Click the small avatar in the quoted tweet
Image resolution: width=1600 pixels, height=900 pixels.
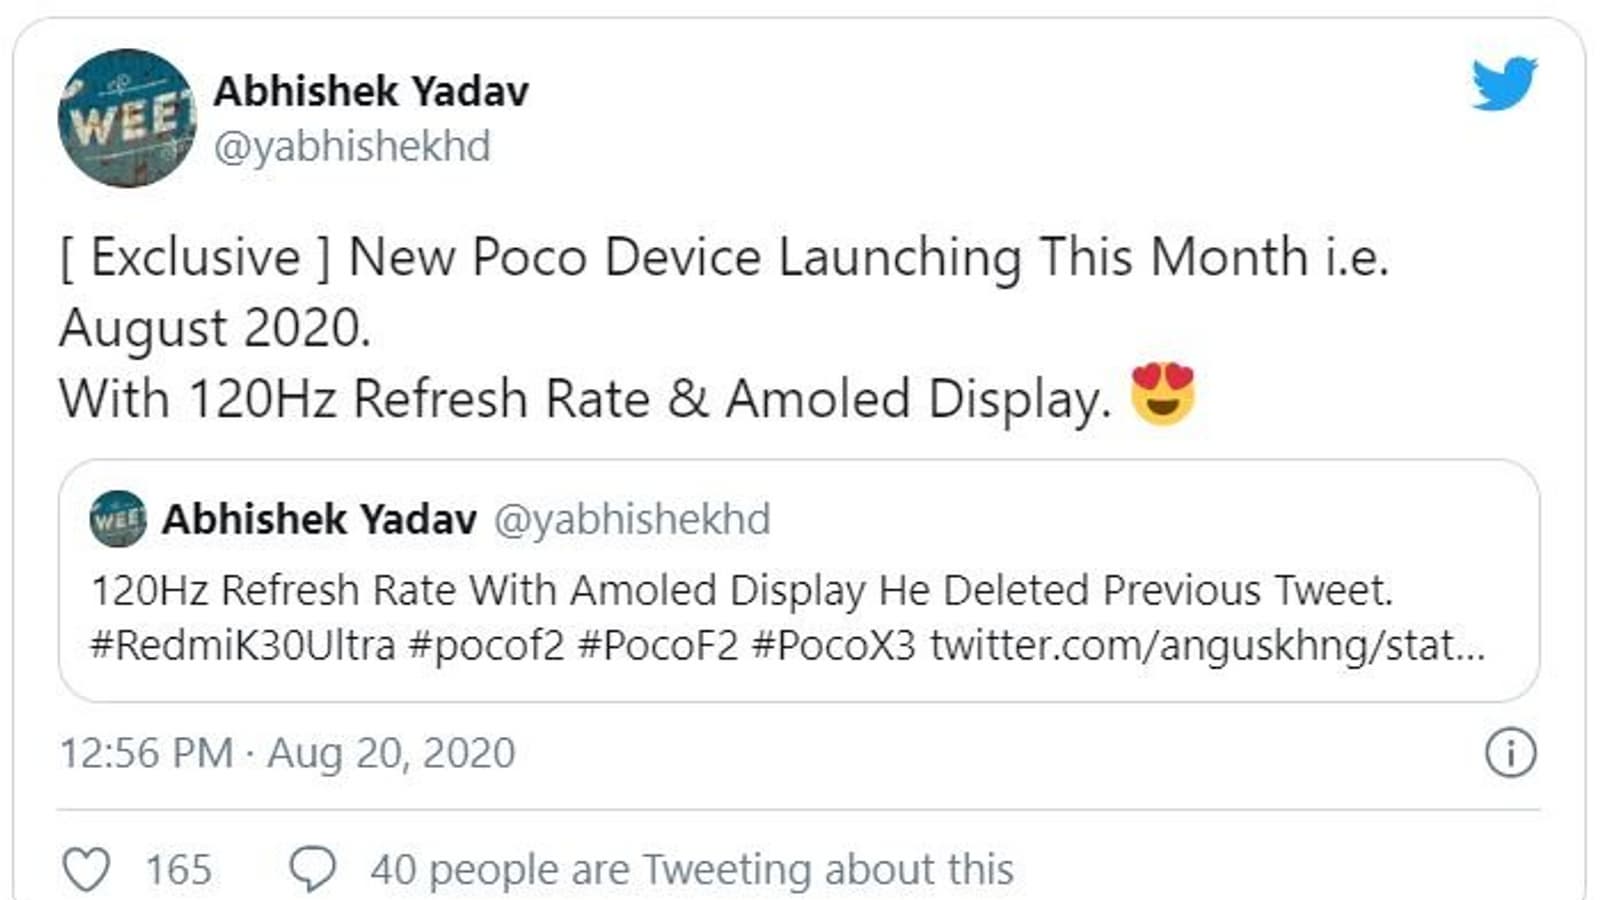[118, 519]
